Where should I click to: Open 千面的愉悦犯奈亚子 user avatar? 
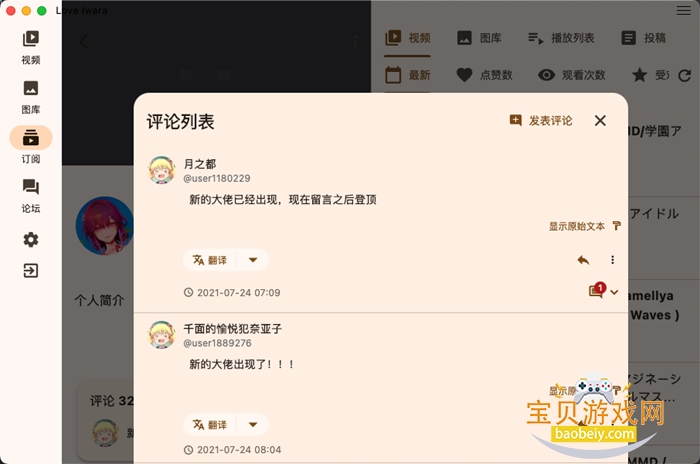(162, 334)
